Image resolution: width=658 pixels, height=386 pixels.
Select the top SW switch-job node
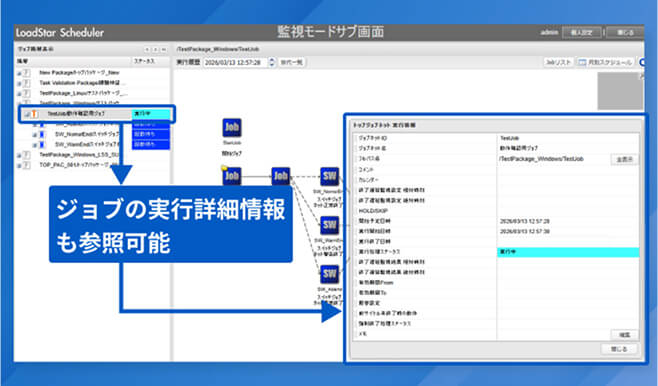pos(329,176)
